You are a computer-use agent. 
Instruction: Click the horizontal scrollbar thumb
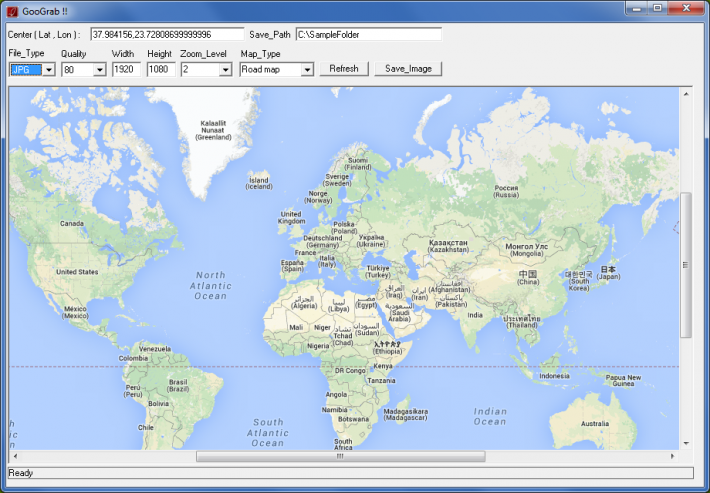(341, 456)
